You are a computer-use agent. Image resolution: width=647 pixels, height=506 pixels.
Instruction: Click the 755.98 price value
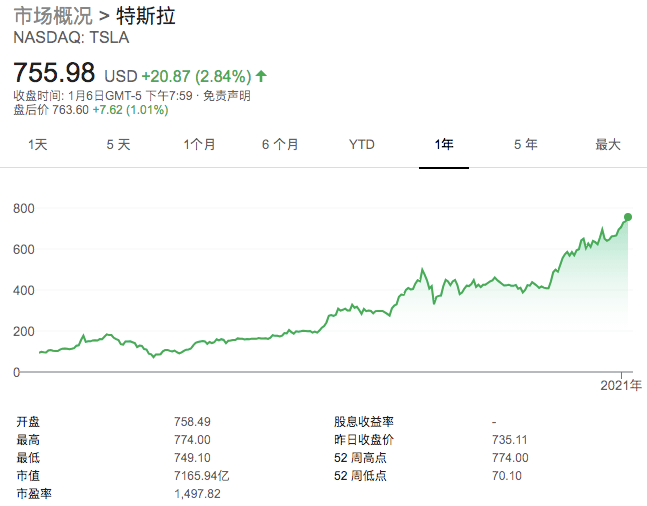tap(54, 73)
